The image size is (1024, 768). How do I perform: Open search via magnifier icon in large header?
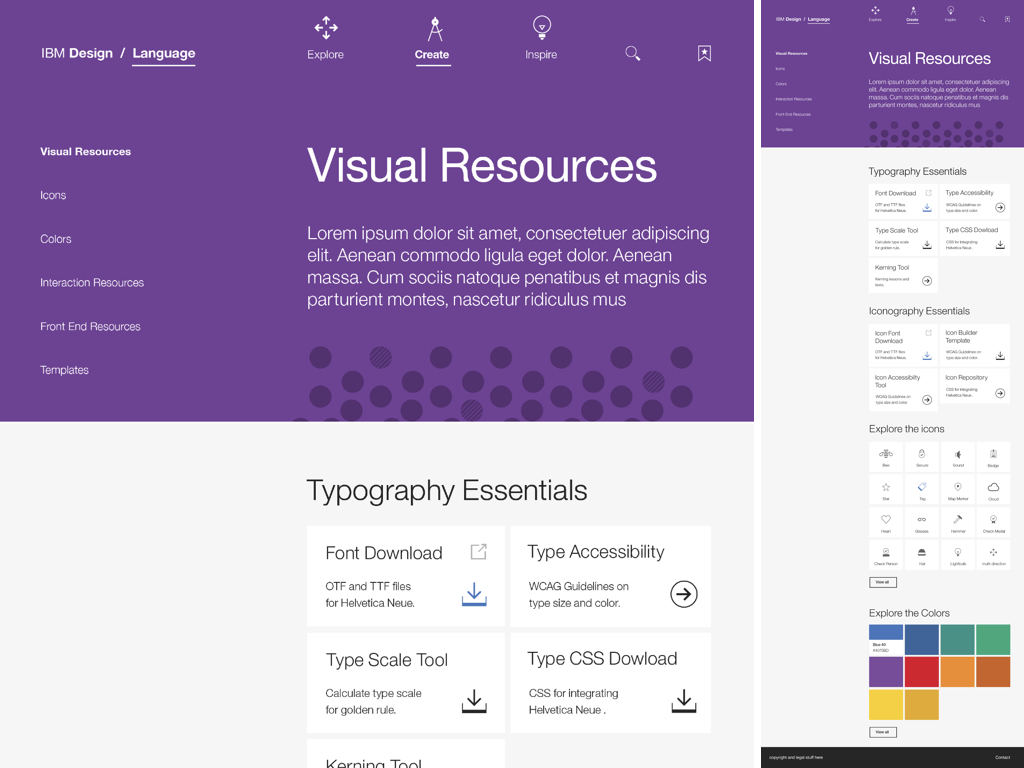[632, 54]
